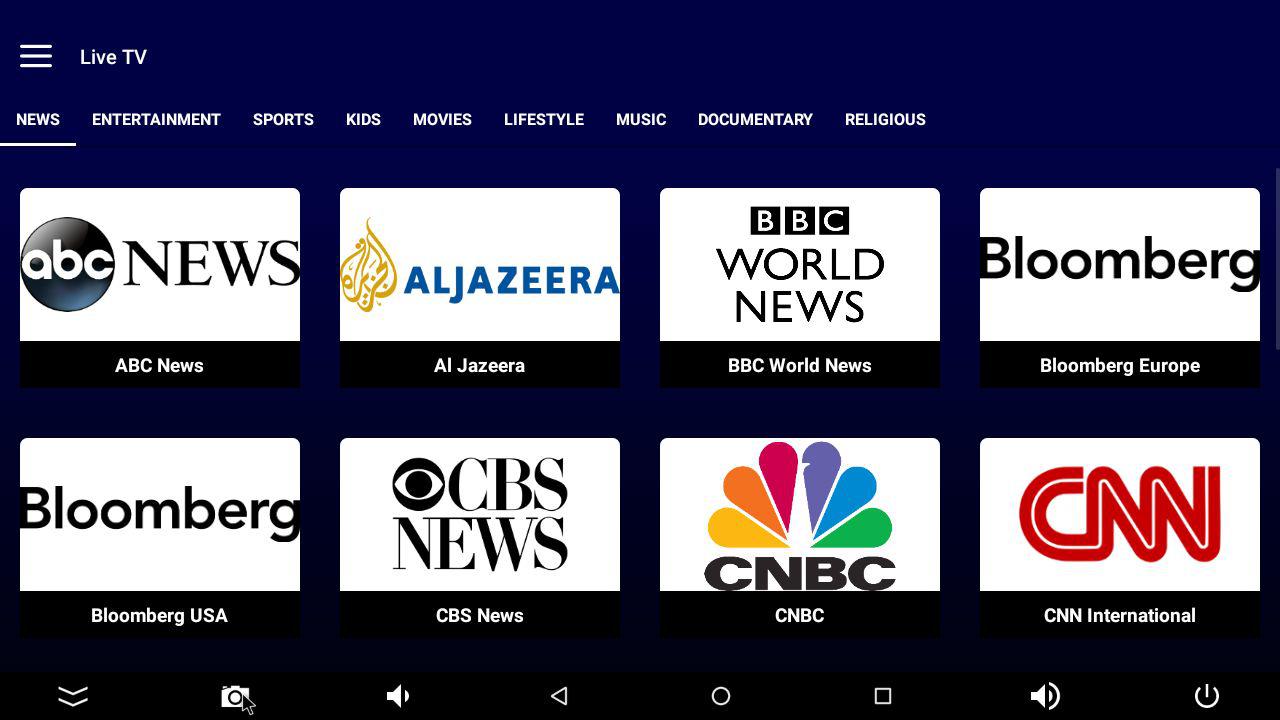Collapse the navigation bar with the chevron icon

click(x=73, y=696)
